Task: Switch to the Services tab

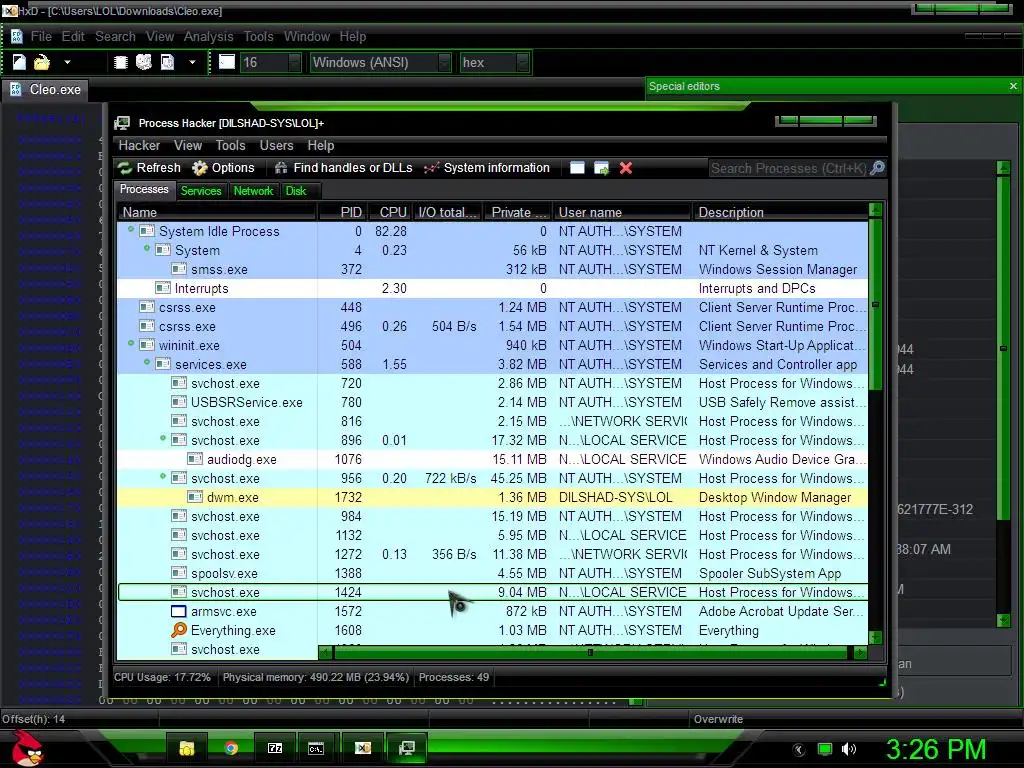Action: (200, 191)
